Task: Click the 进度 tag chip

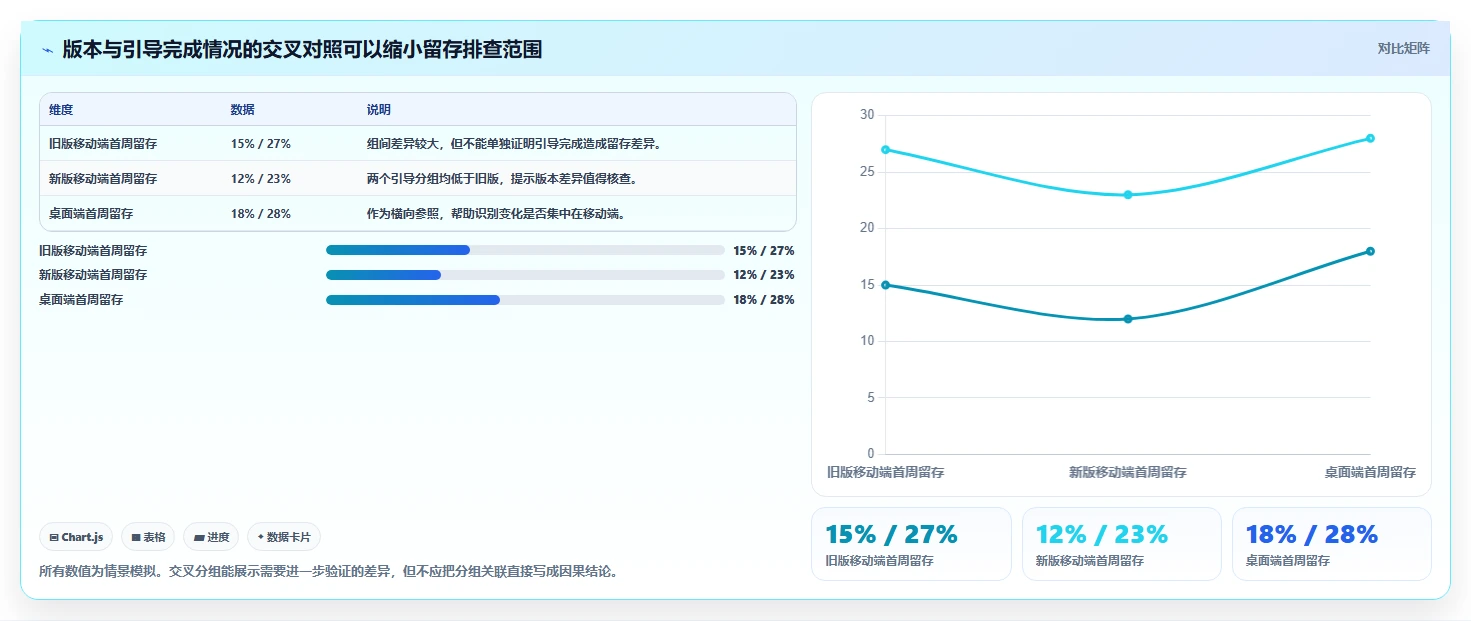Action: 211,537
